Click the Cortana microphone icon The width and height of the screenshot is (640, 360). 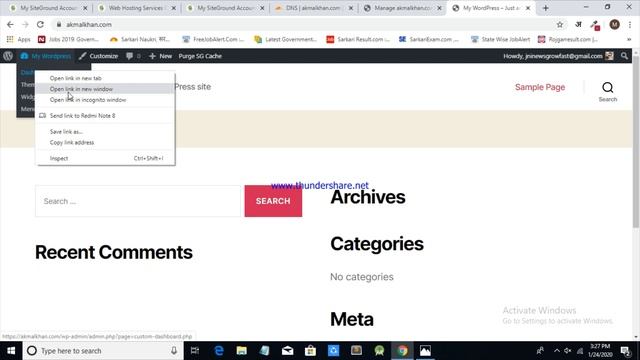[x=174, y=351]
